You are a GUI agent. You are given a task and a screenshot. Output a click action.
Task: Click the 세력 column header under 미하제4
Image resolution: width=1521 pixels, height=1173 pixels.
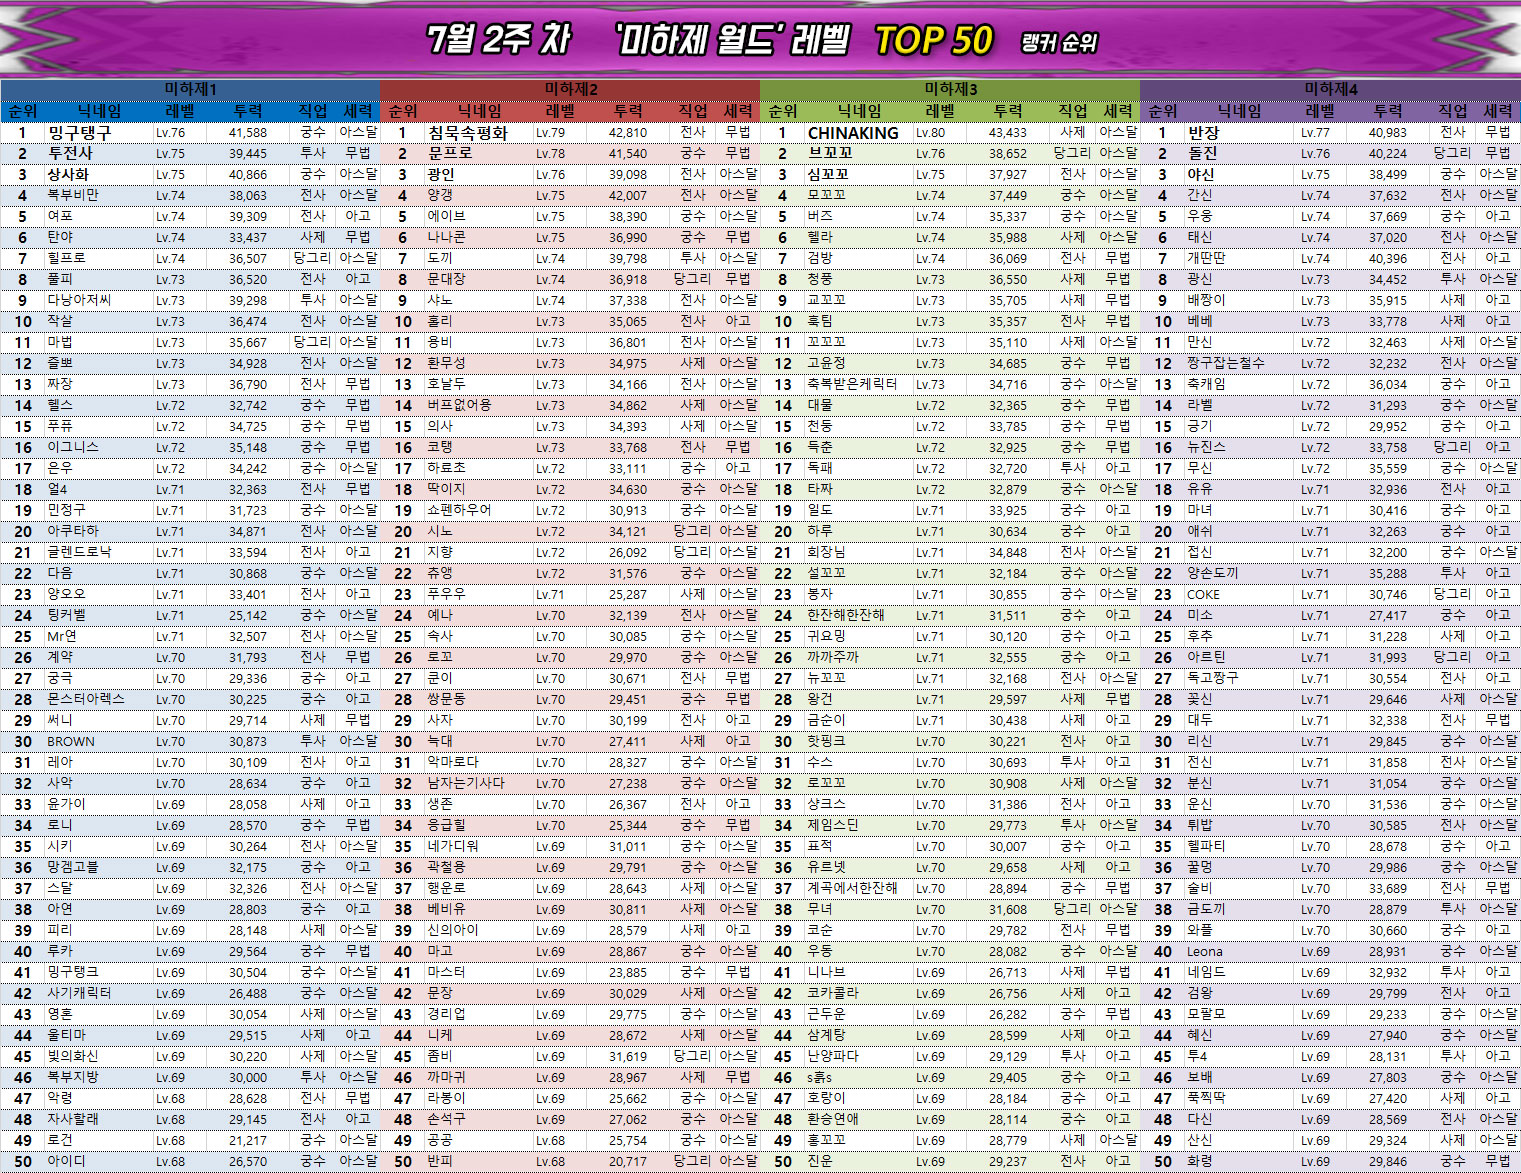point(1497,111)
